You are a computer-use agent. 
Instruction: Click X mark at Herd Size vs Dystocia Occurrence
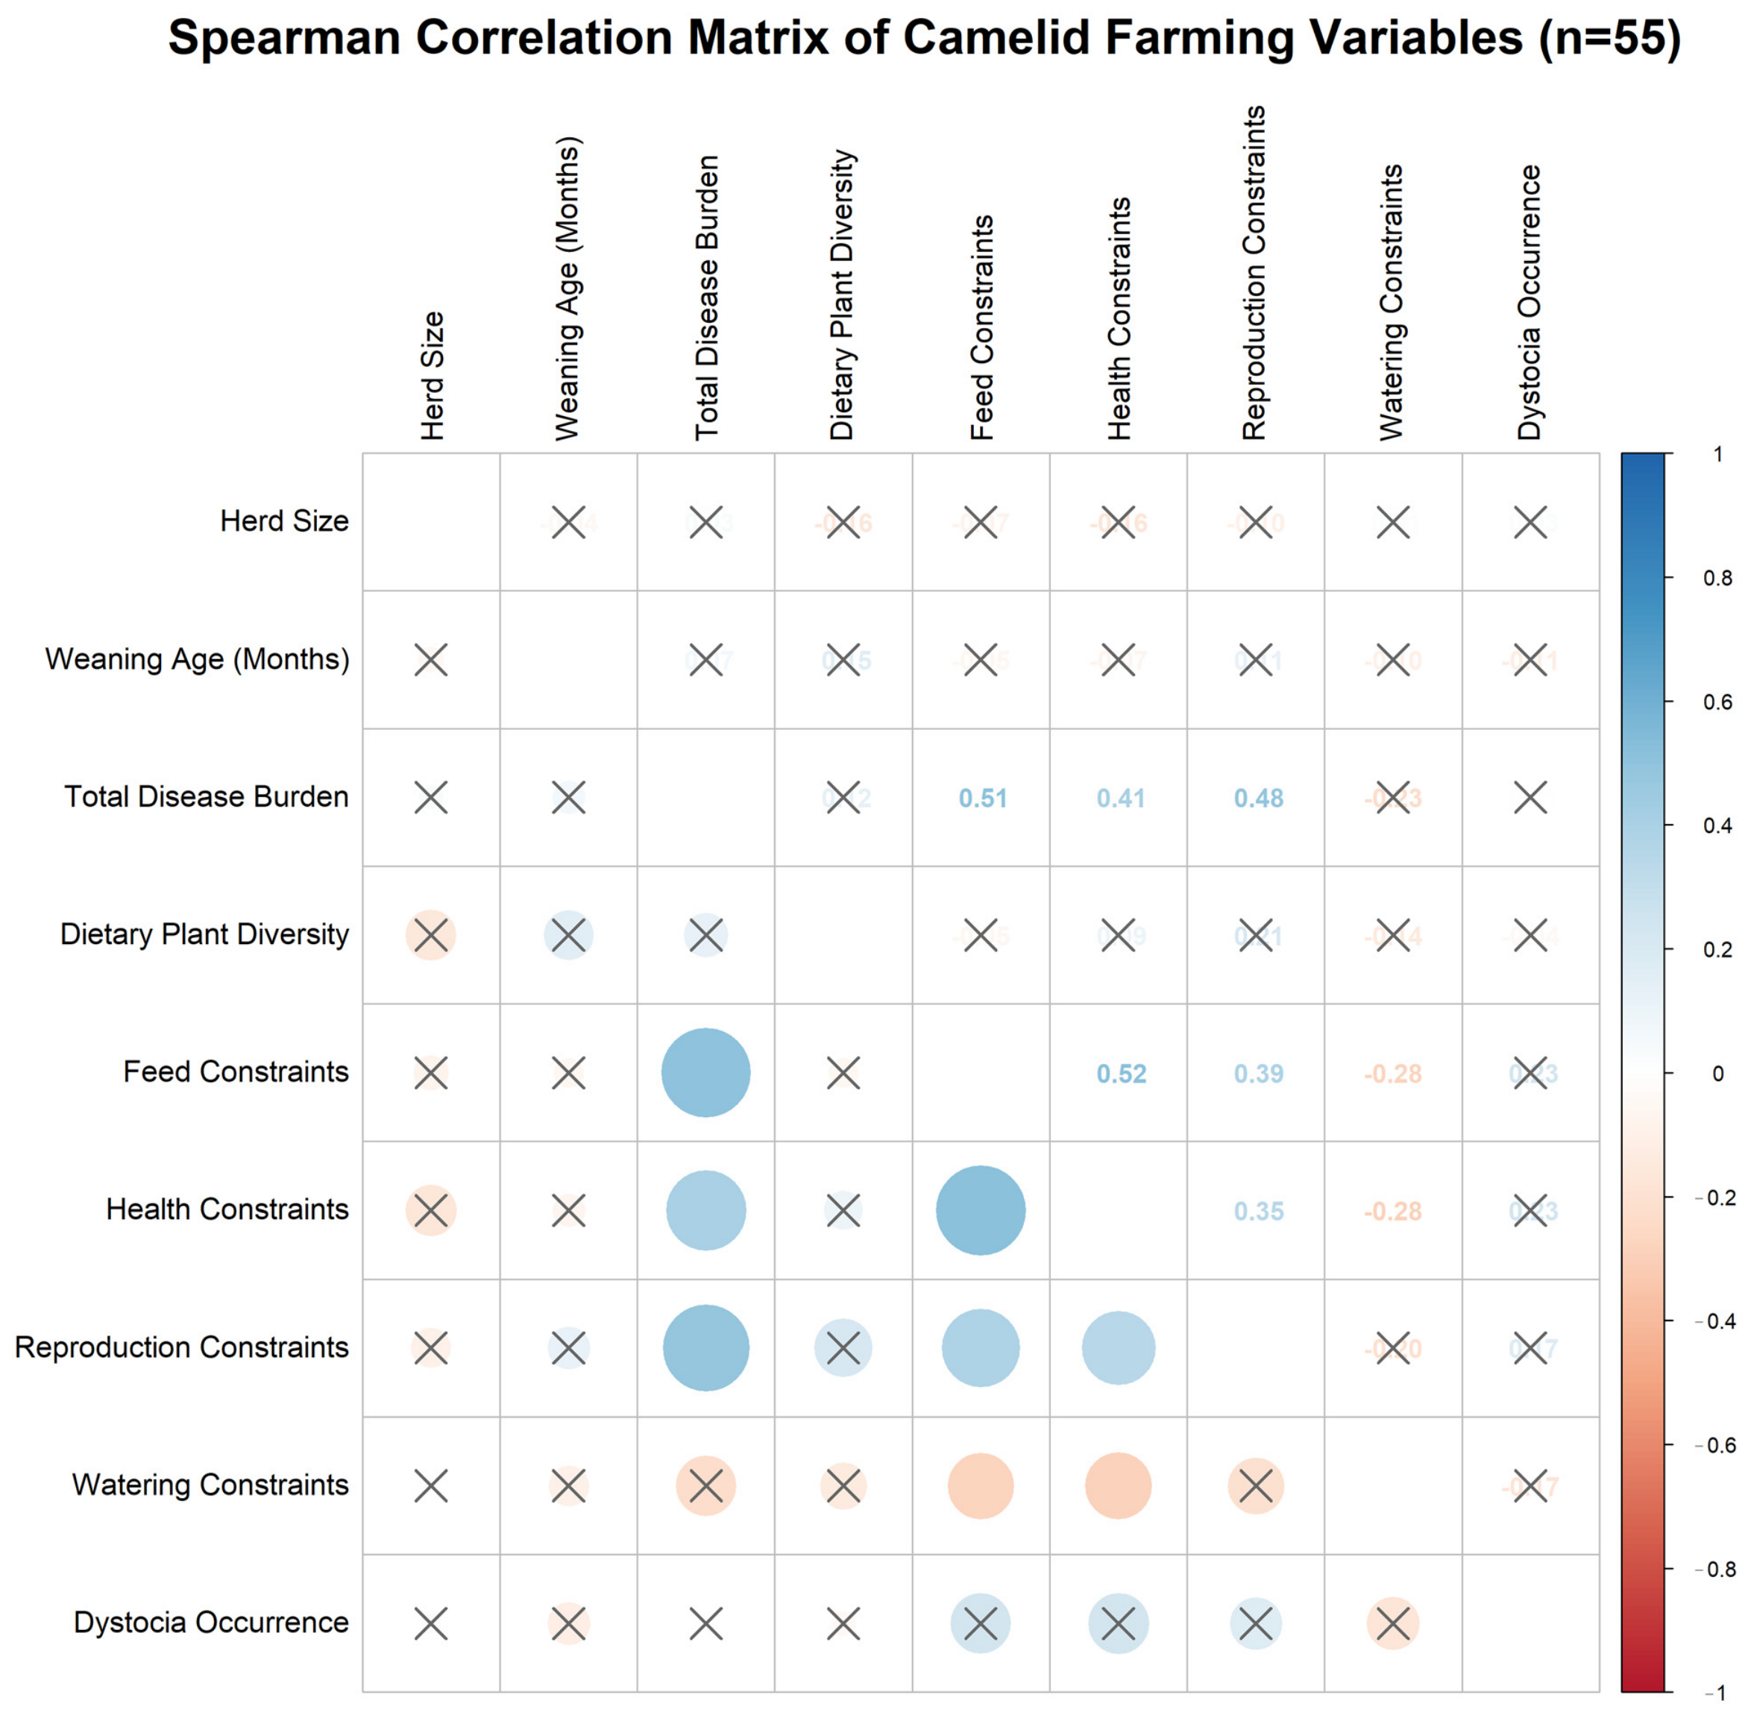point(1530,522)
